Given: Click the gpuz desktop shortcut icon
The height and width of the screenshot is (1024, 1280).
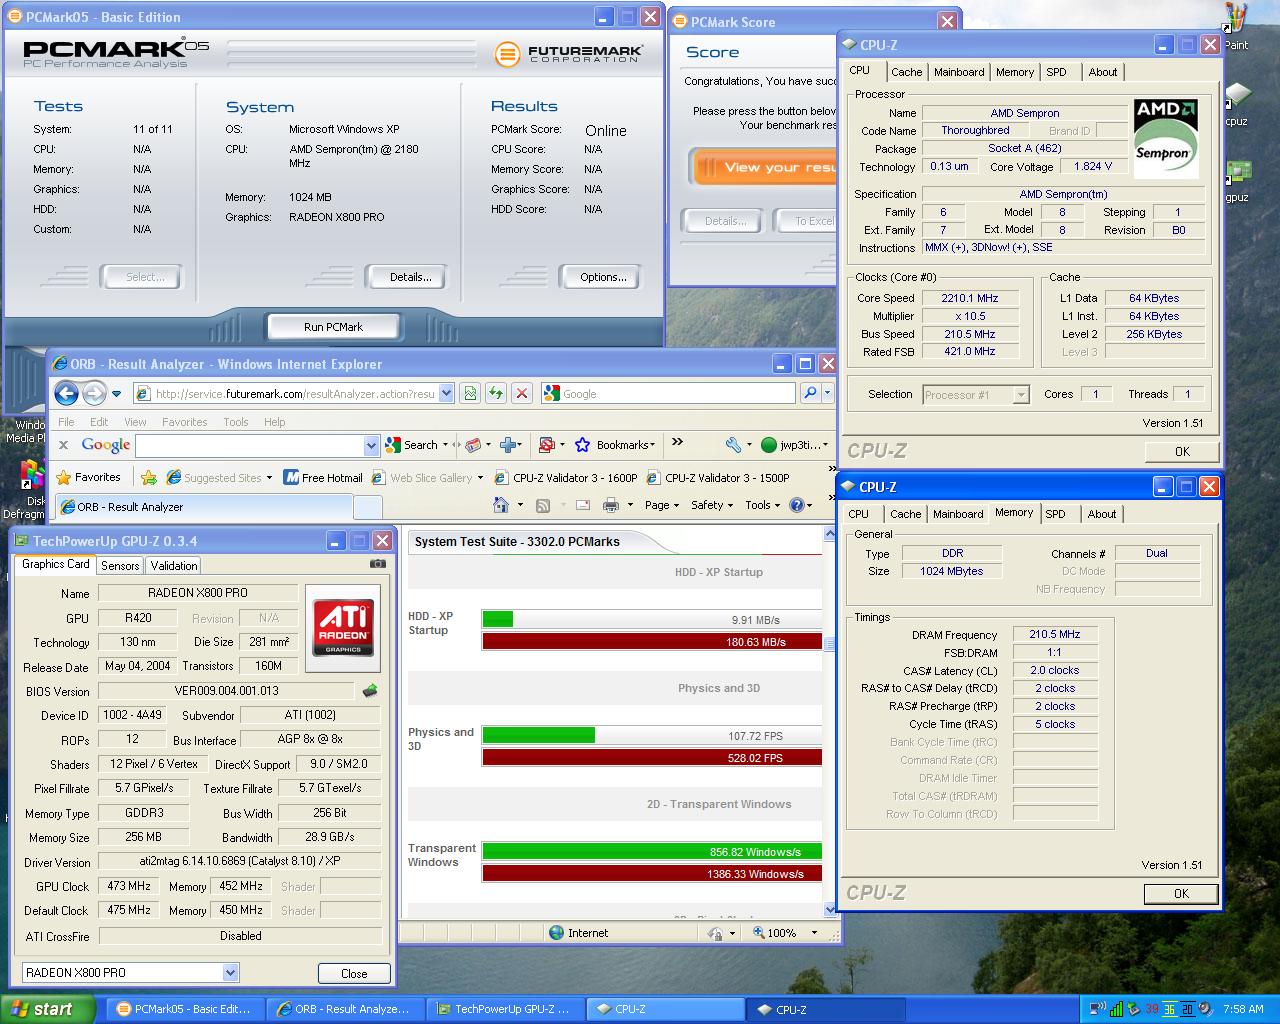Looking at the screenshot, I should point(1237,180).
